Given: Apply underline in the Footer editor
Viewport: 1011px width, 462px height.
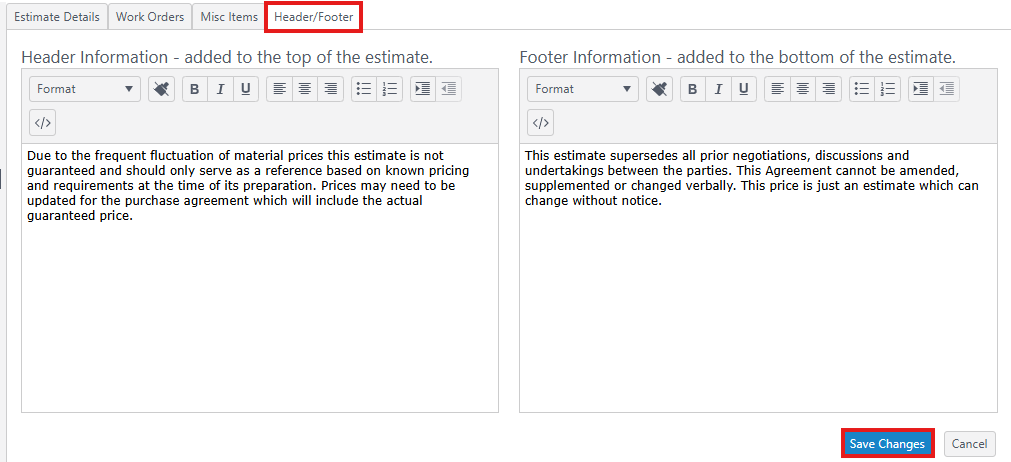Looking at the screenshot, I should [744, 89].
